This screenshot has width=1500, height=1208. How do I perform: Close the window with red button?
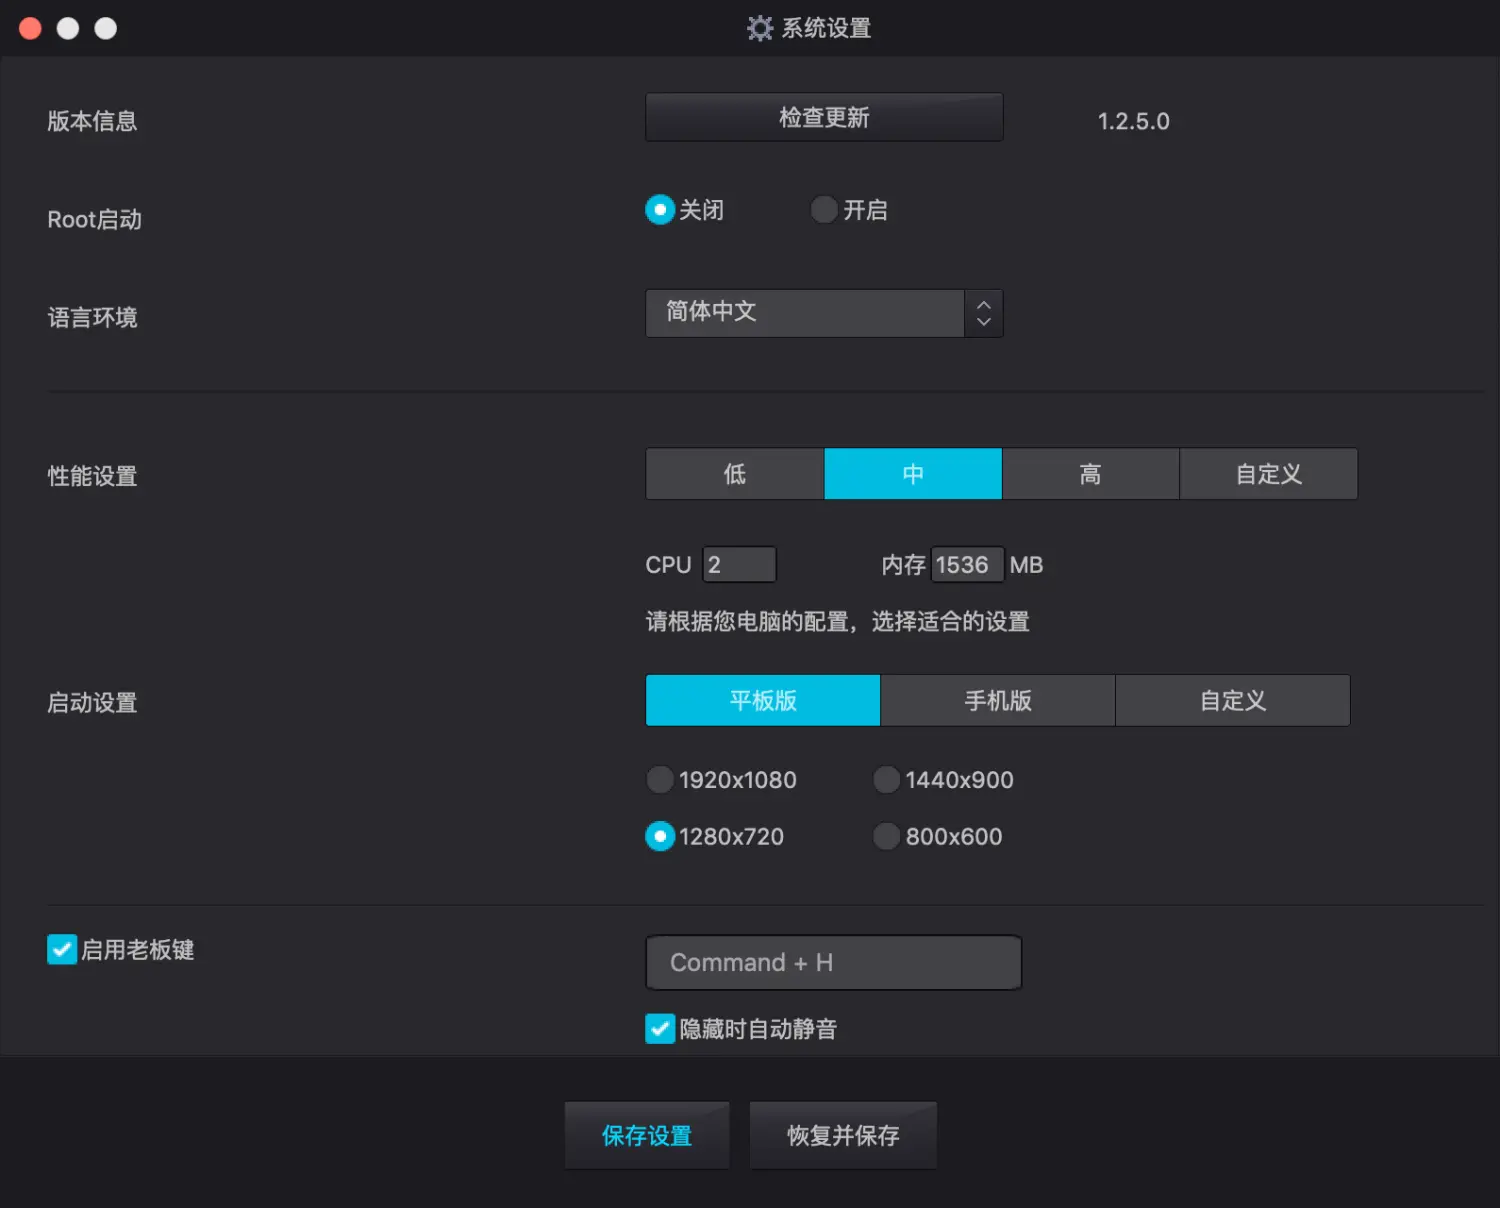point(30,28)
